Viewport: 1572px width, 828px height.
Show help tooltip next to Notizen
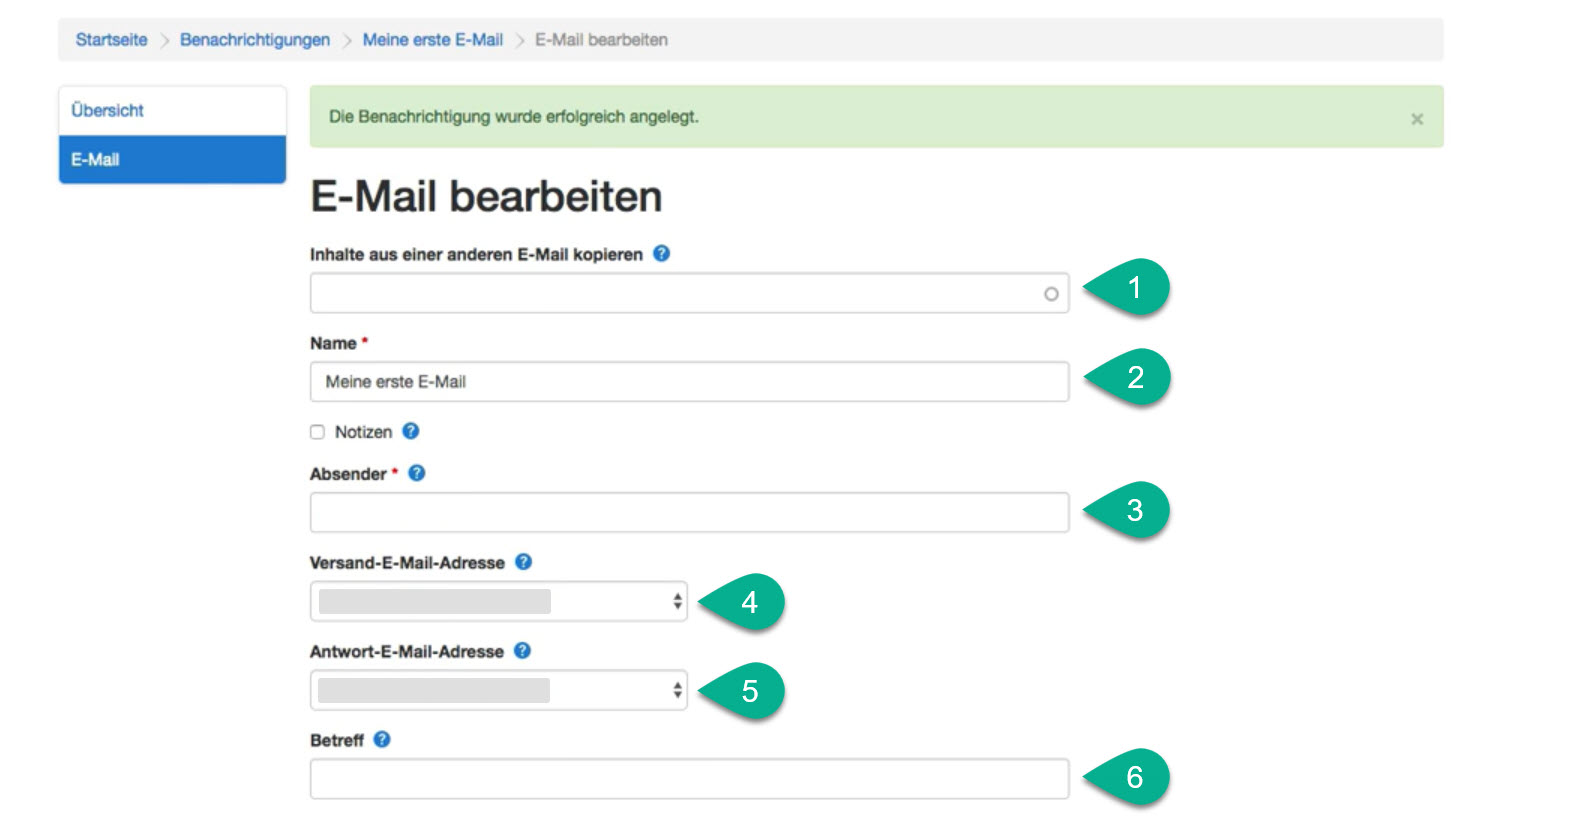[410, 431]
